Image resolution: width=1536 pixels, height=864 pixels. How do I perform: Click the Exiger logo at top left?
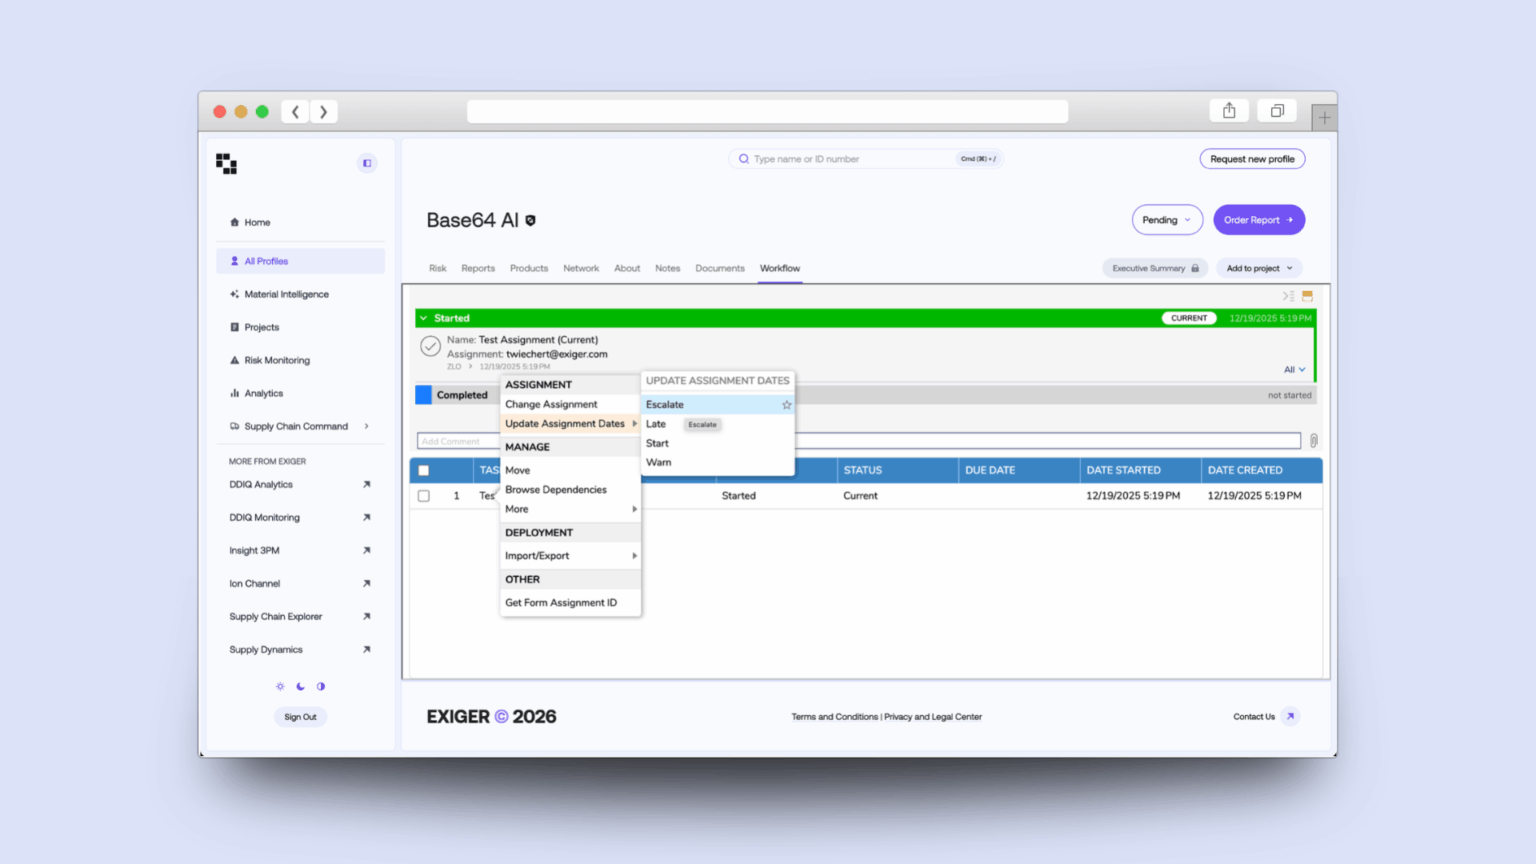click(226, 163)
